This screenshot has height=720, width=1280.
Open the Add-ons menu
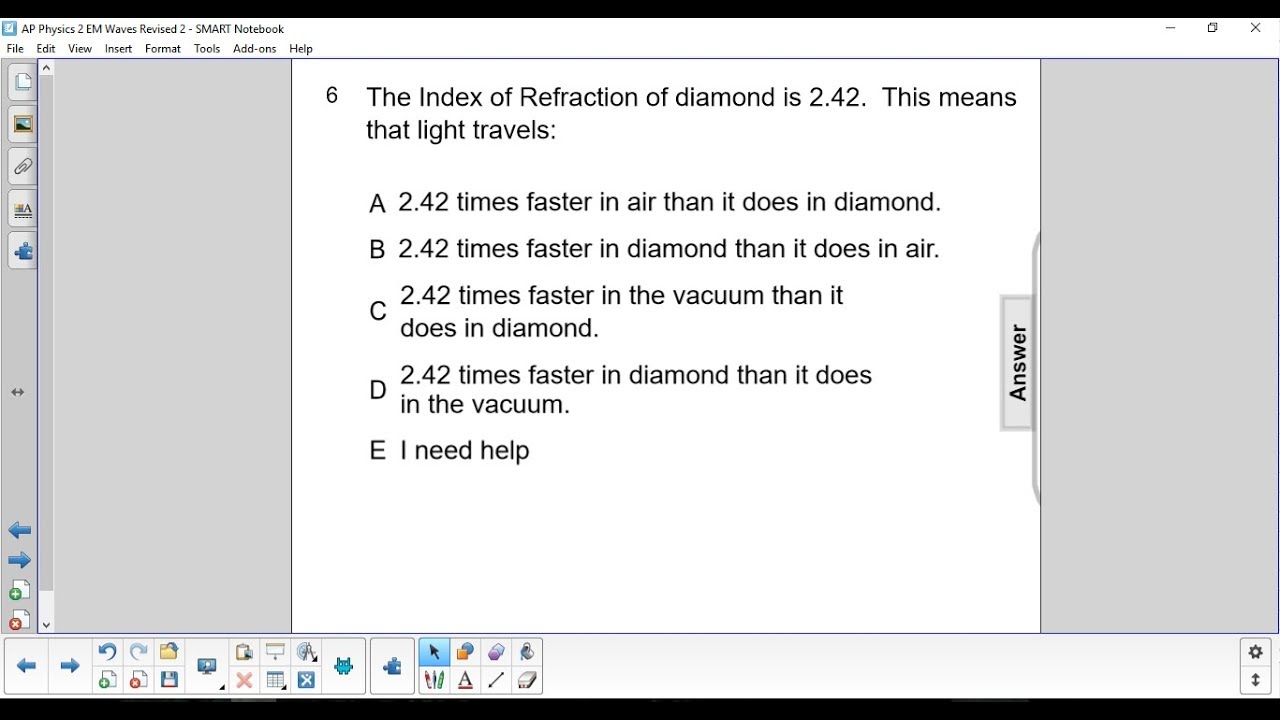[254, 48]
